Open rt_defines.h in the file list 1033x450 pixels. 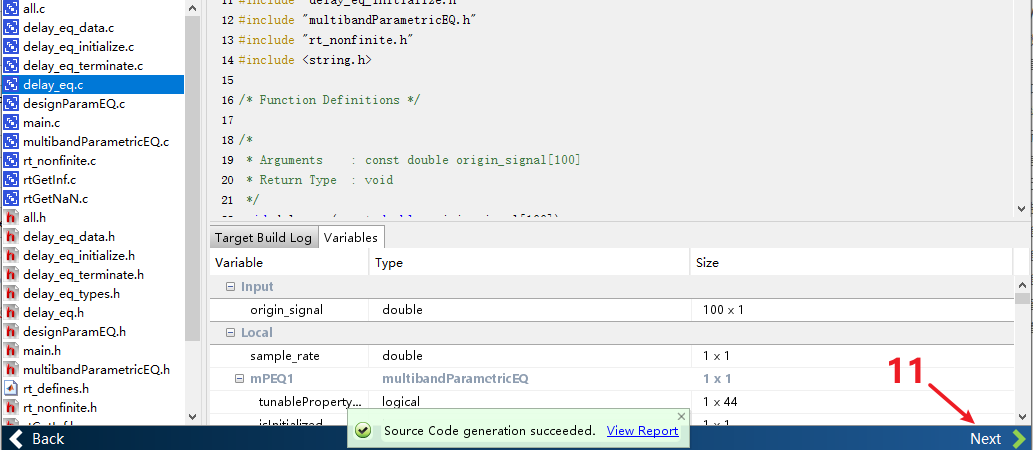click(x=56, y=388)
